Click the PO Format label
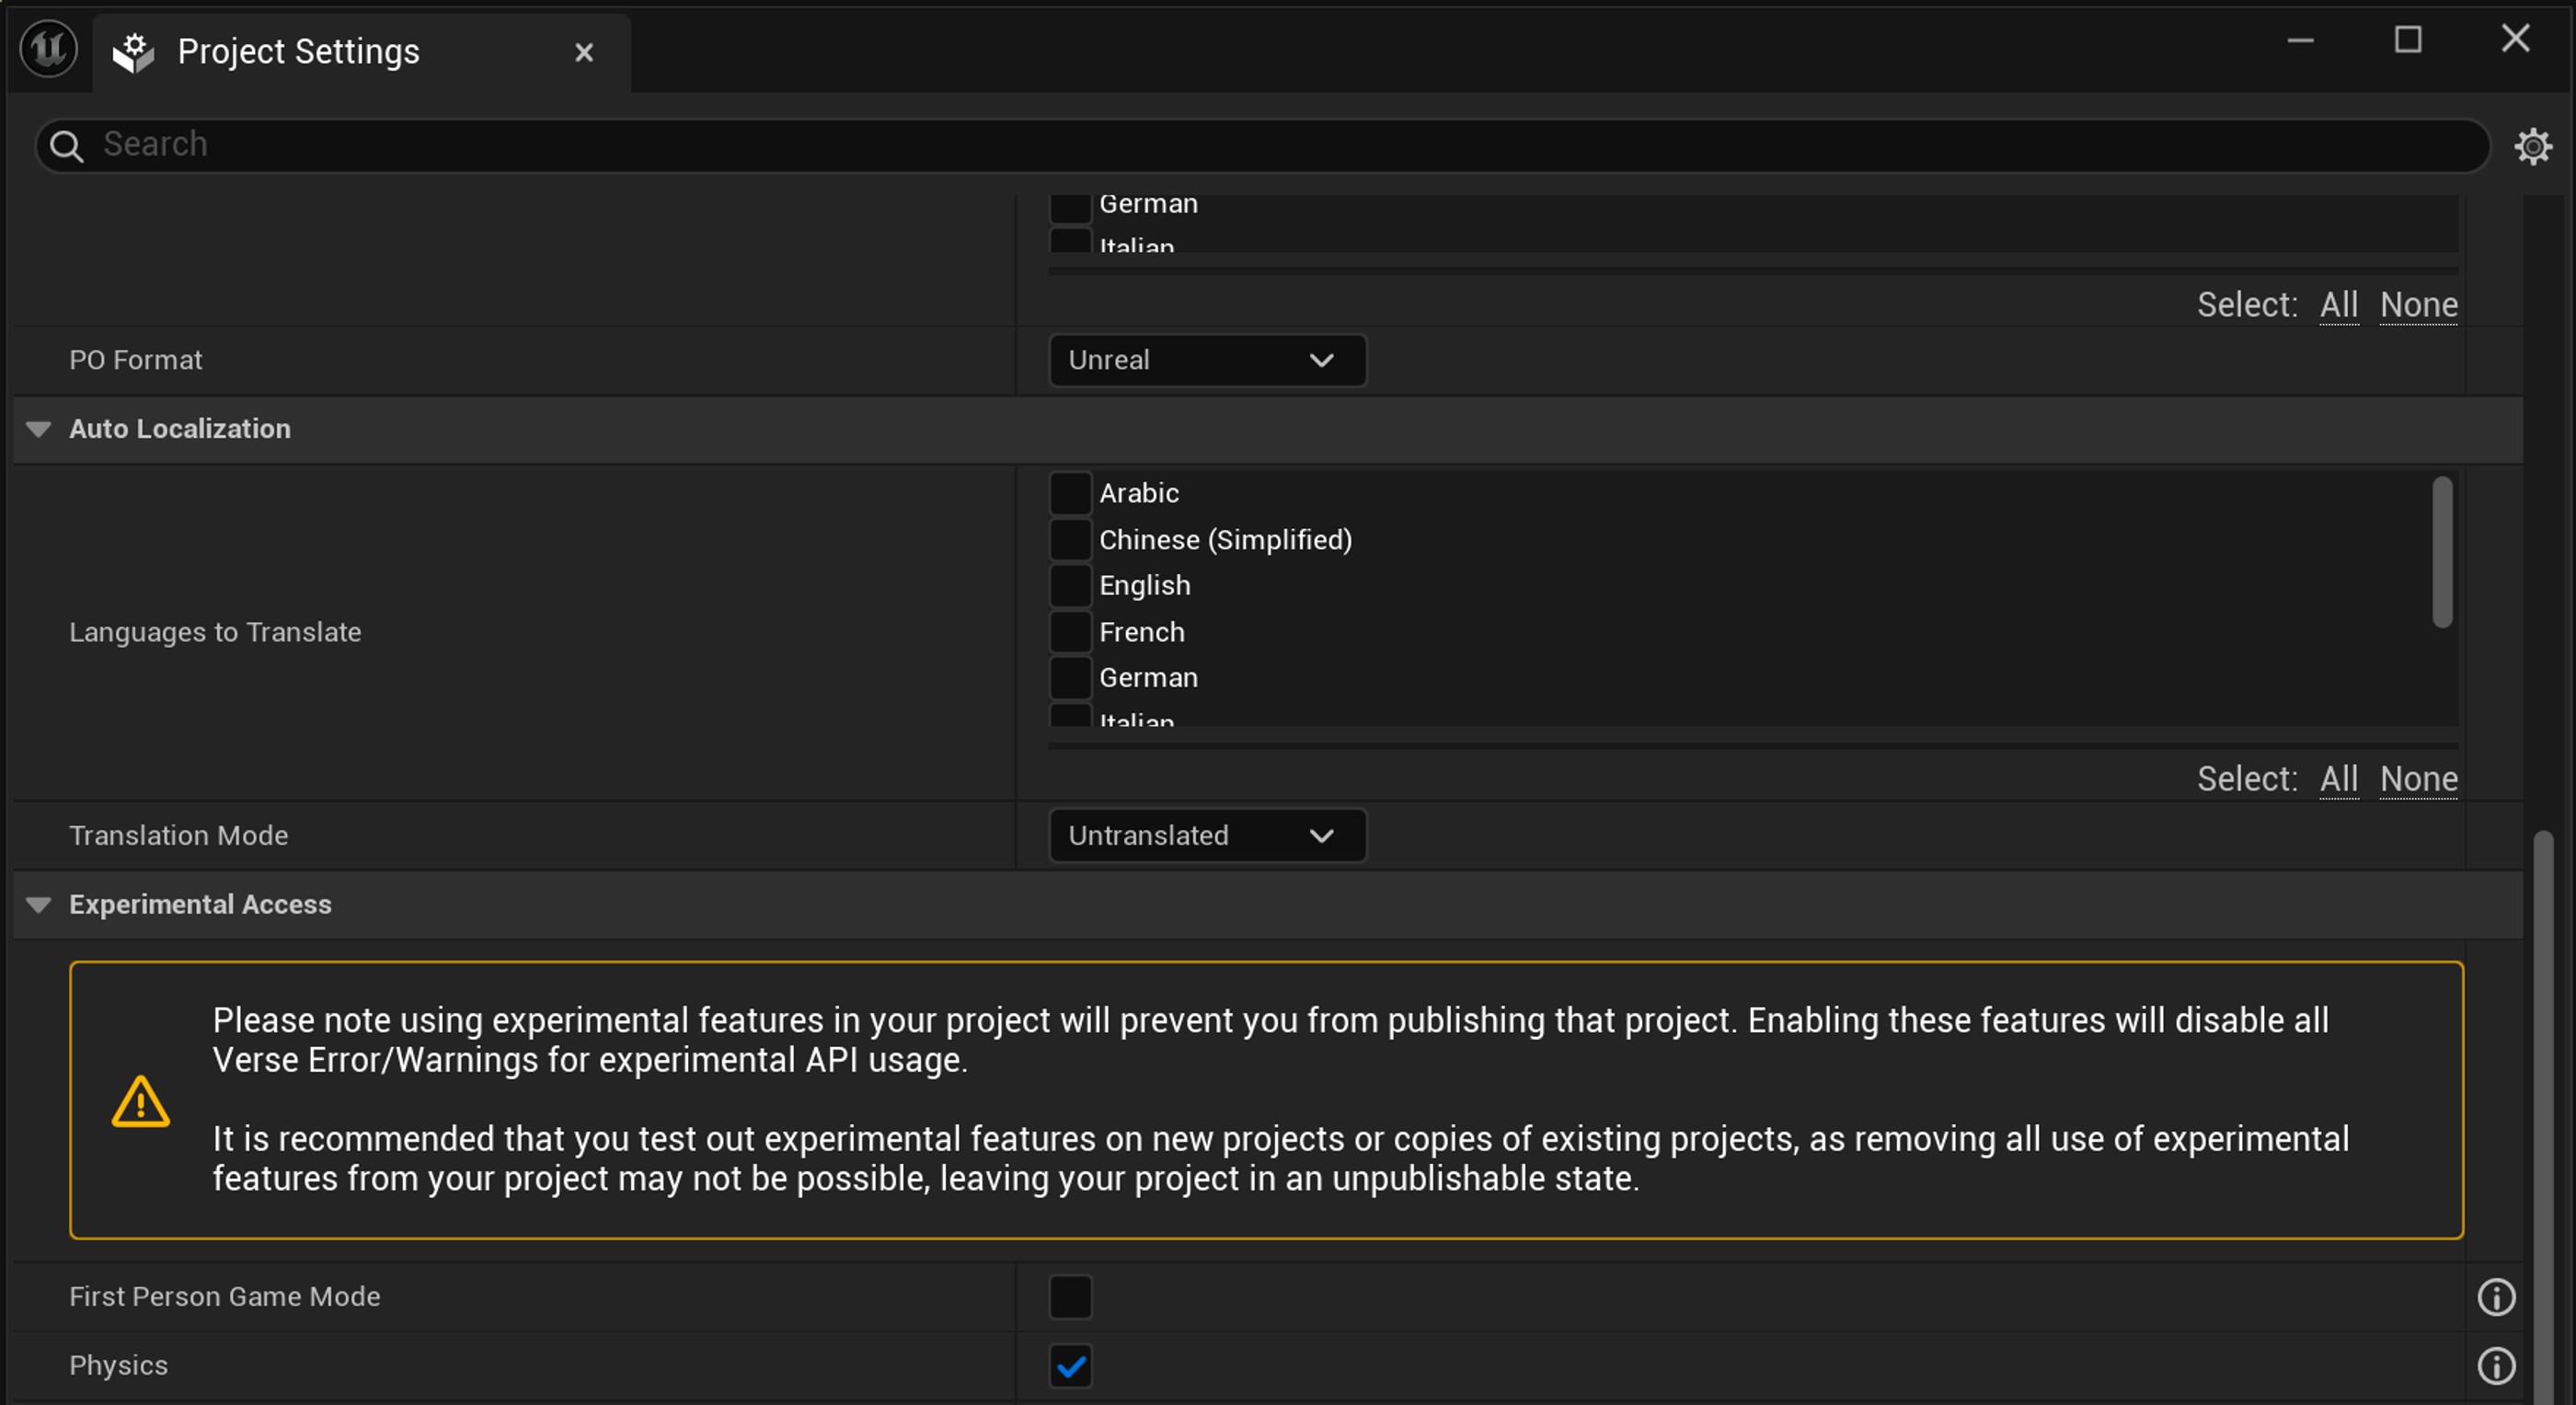 135,360
